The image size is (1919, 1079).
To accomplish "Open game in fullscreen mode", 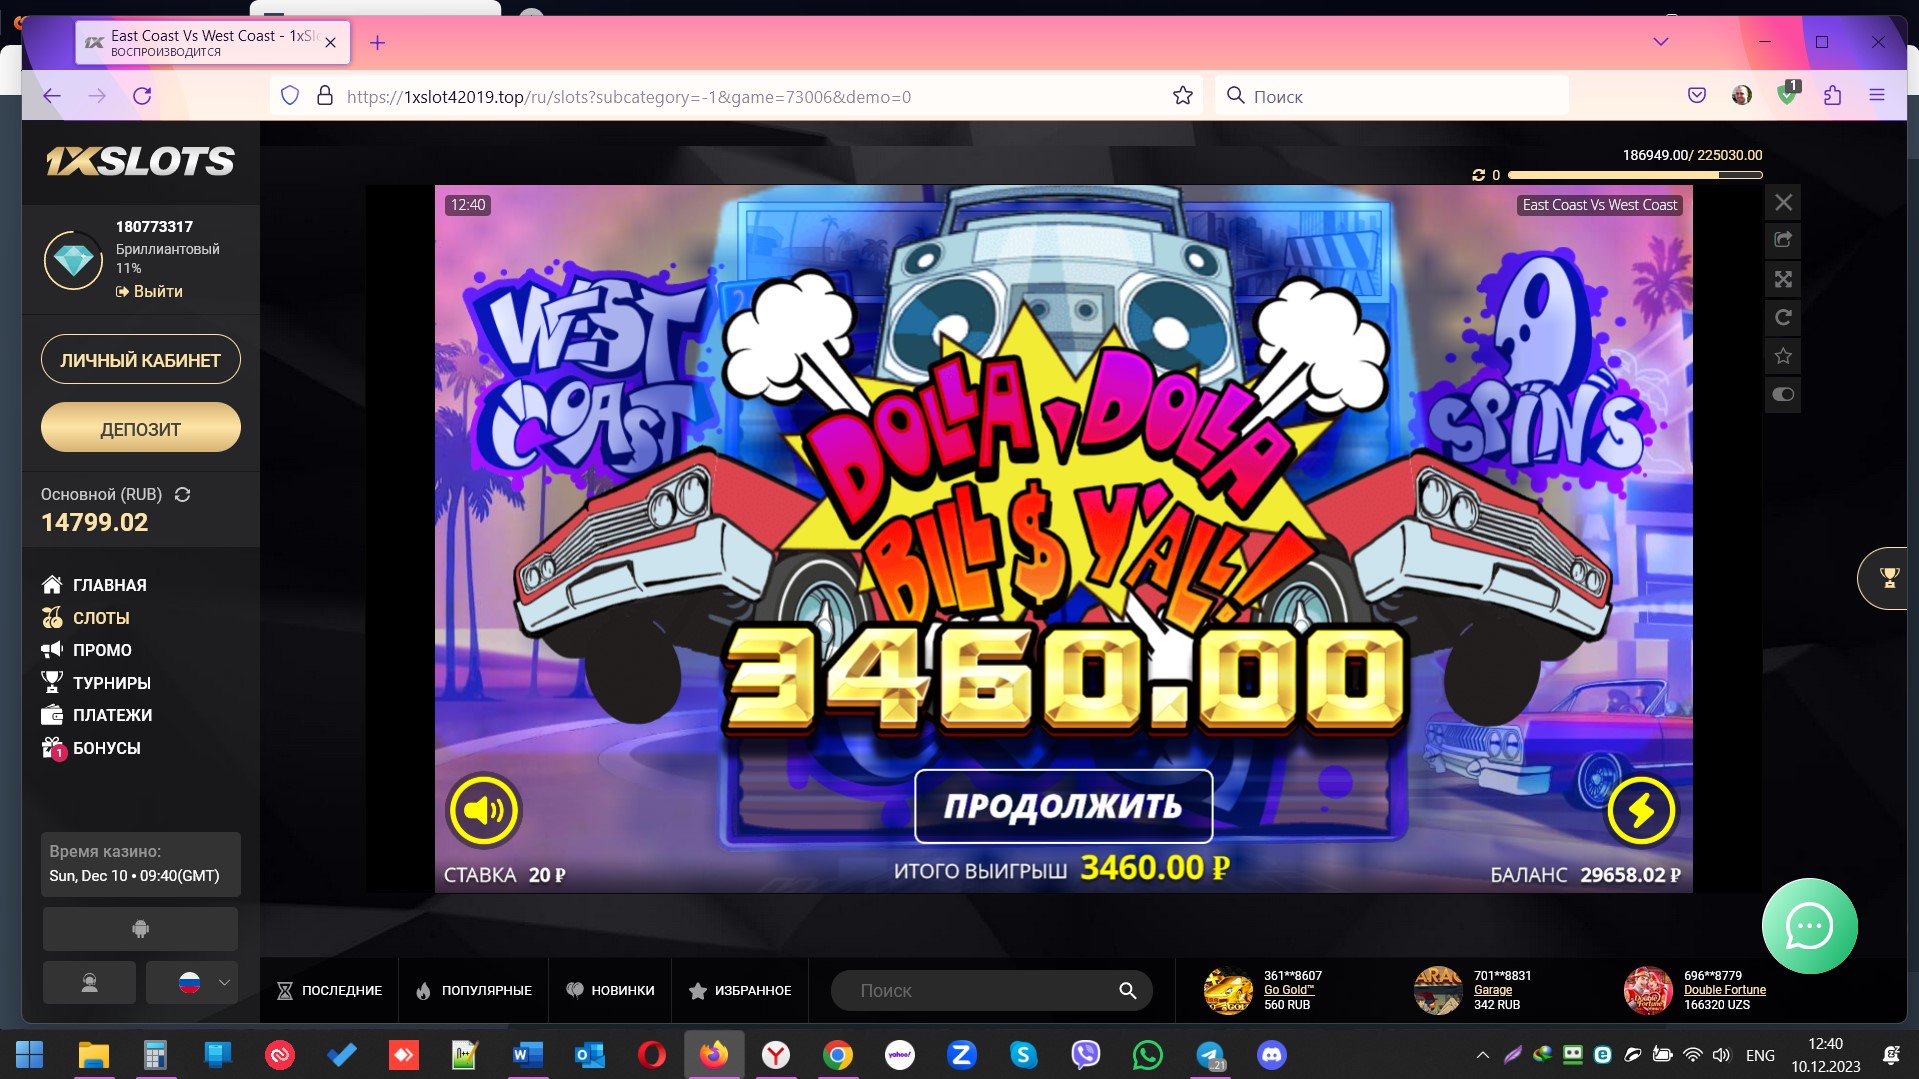I will 1783,279.
